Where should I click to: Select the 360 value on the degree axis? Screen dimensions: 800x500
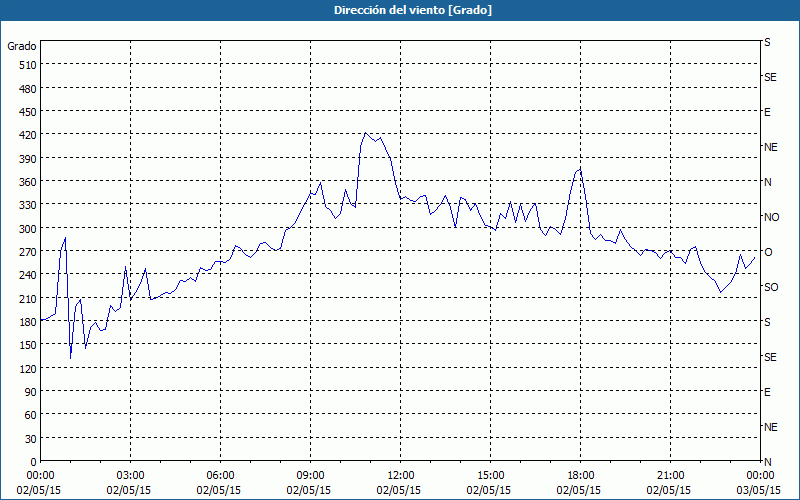click(x=29, y=182)
